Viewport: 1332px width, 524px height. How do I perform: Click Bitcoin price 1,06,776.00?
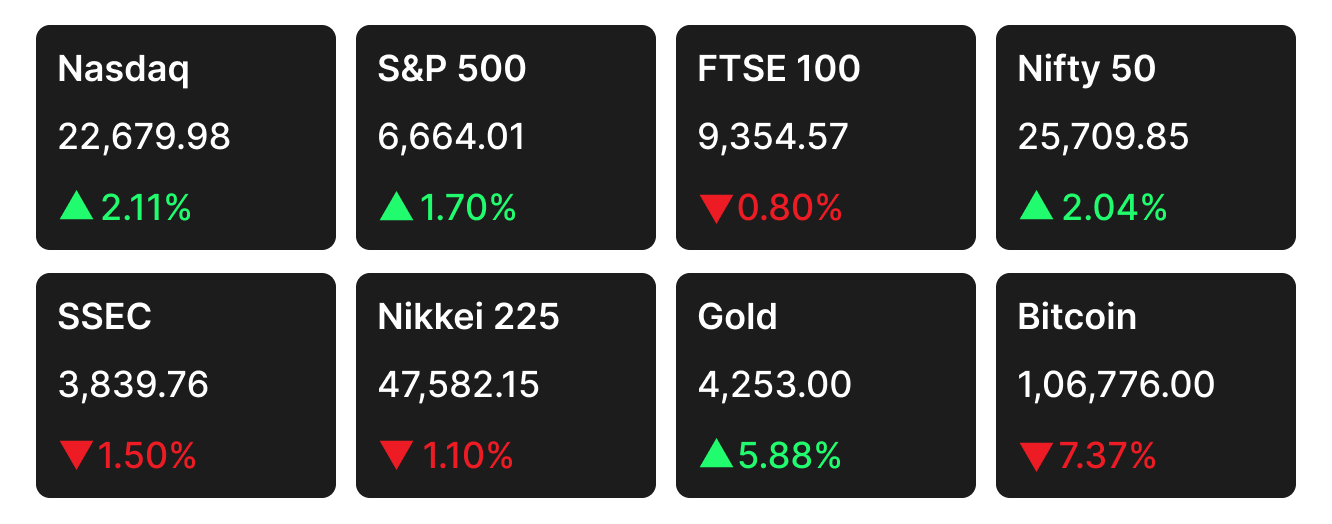(x=1117, y=385)
